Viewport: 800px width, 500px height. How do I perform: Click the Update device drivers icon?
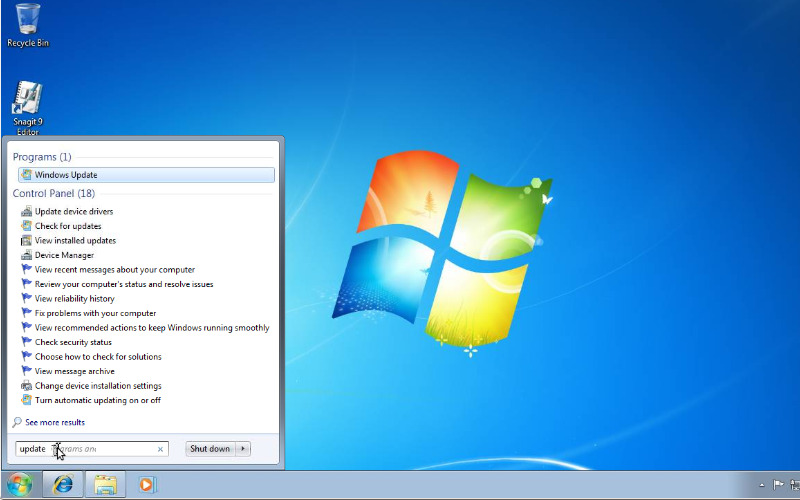coord(26,211)
